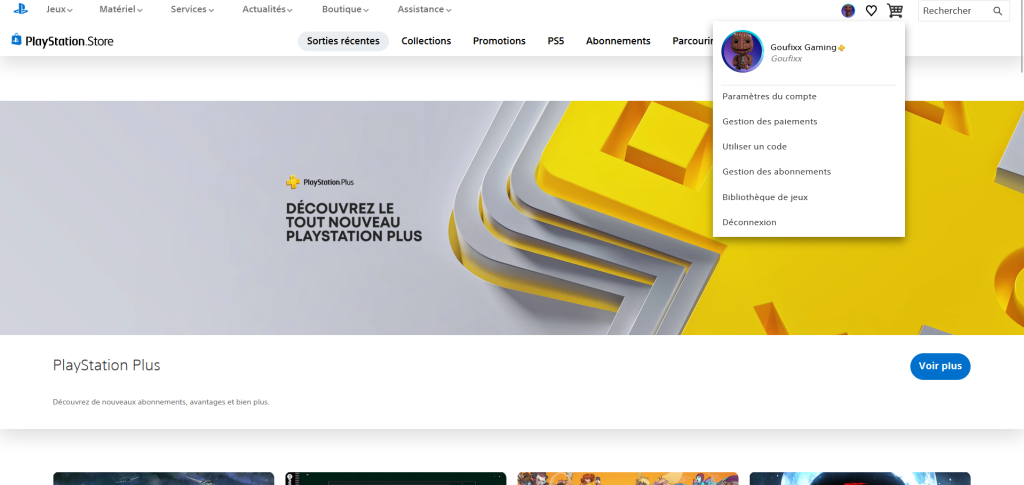The width and height of the screenshot is (1024, 485).
Task: Click the large Sackboy profile avatar
Action: 742,52
